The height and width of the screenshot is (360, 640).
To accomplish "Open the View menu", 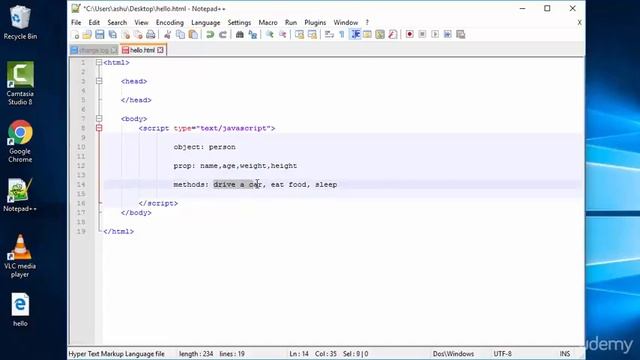I will pyautogui.click(x=141, y=22).
